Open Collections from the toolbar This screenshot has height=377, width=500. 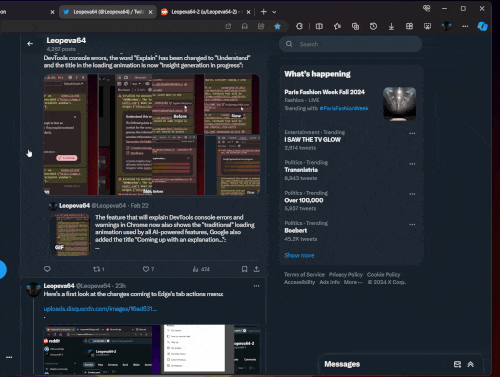355,26
